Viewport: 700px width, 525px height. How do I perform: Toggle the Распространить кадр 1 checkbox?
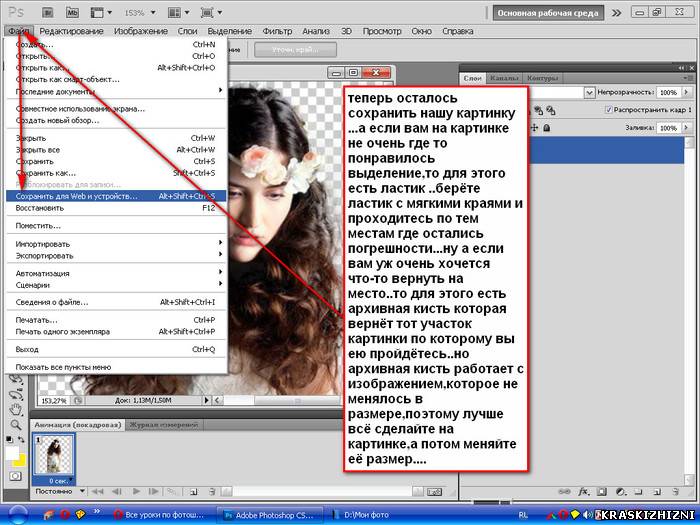[608, 110]
